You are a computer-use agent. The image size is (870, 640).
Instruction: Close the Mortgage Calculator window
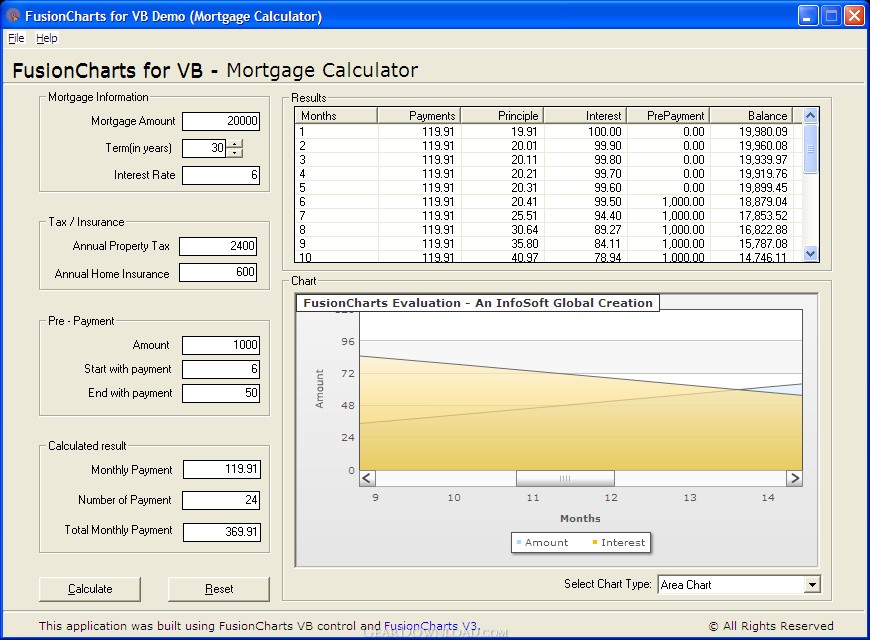pos(854,16)
